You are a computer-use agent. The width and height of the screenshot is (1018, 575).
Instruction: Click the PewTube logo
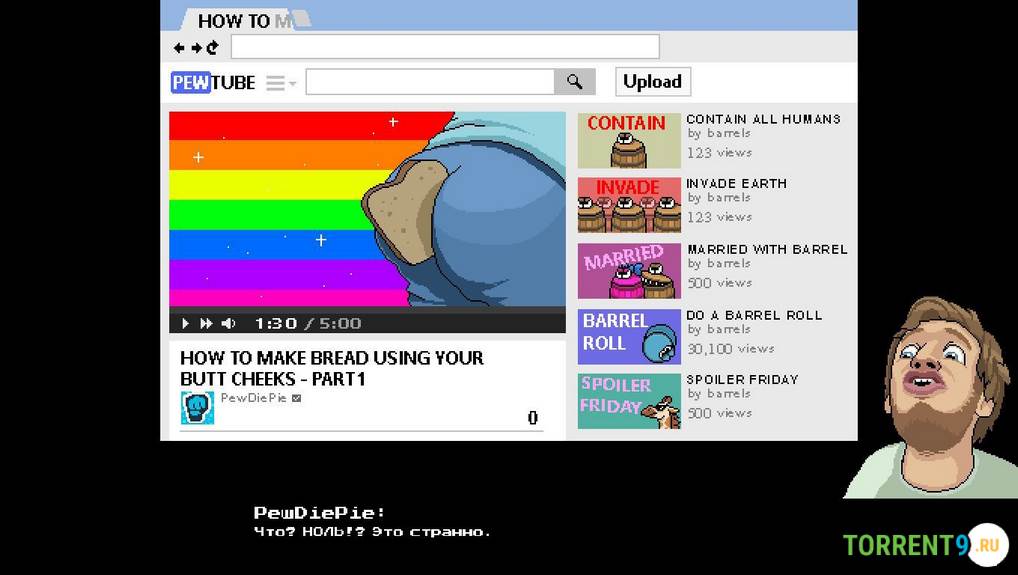[213, 82]
